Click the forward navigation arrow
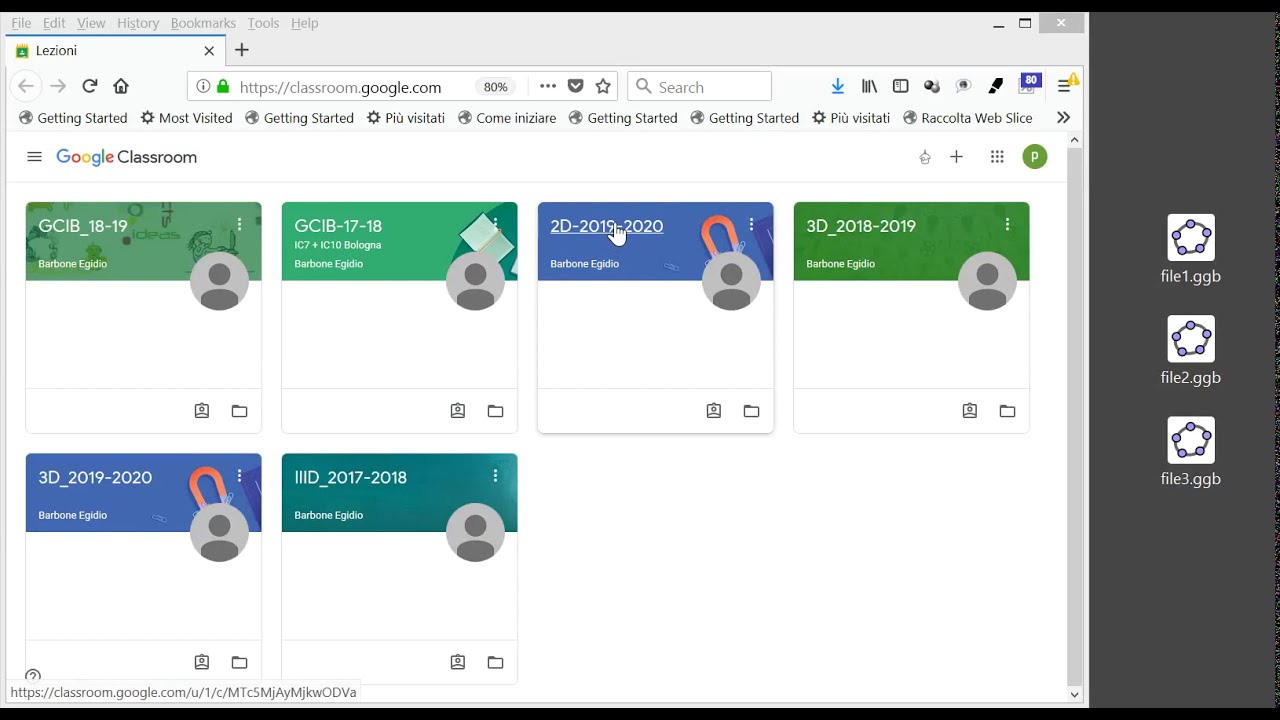The height and width of the screenshot is (720, 1280). 58,86
